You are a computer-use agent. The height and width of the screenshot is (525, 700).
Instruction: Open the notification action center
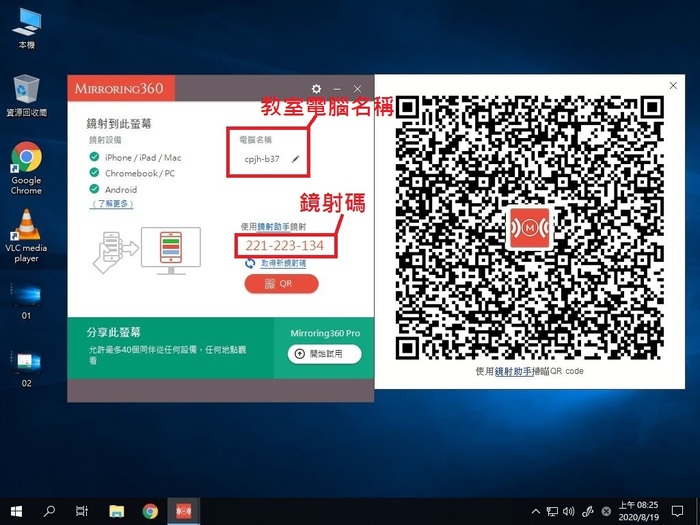coord(678,511)
